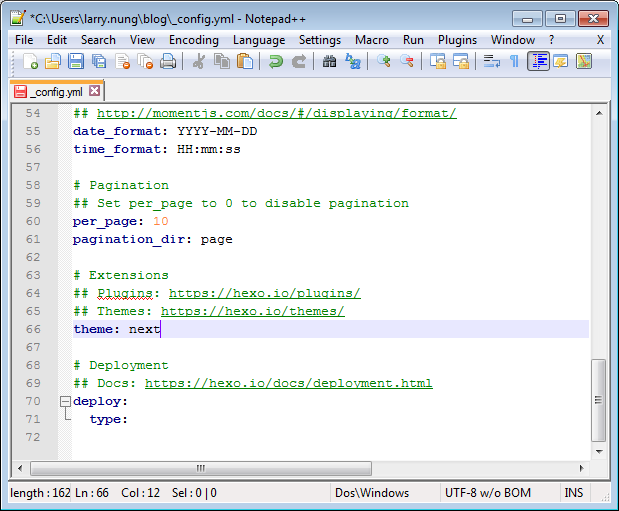This screenshot has width=619, height=511.
Task: Open the Plugins menu
Action: 458,40
